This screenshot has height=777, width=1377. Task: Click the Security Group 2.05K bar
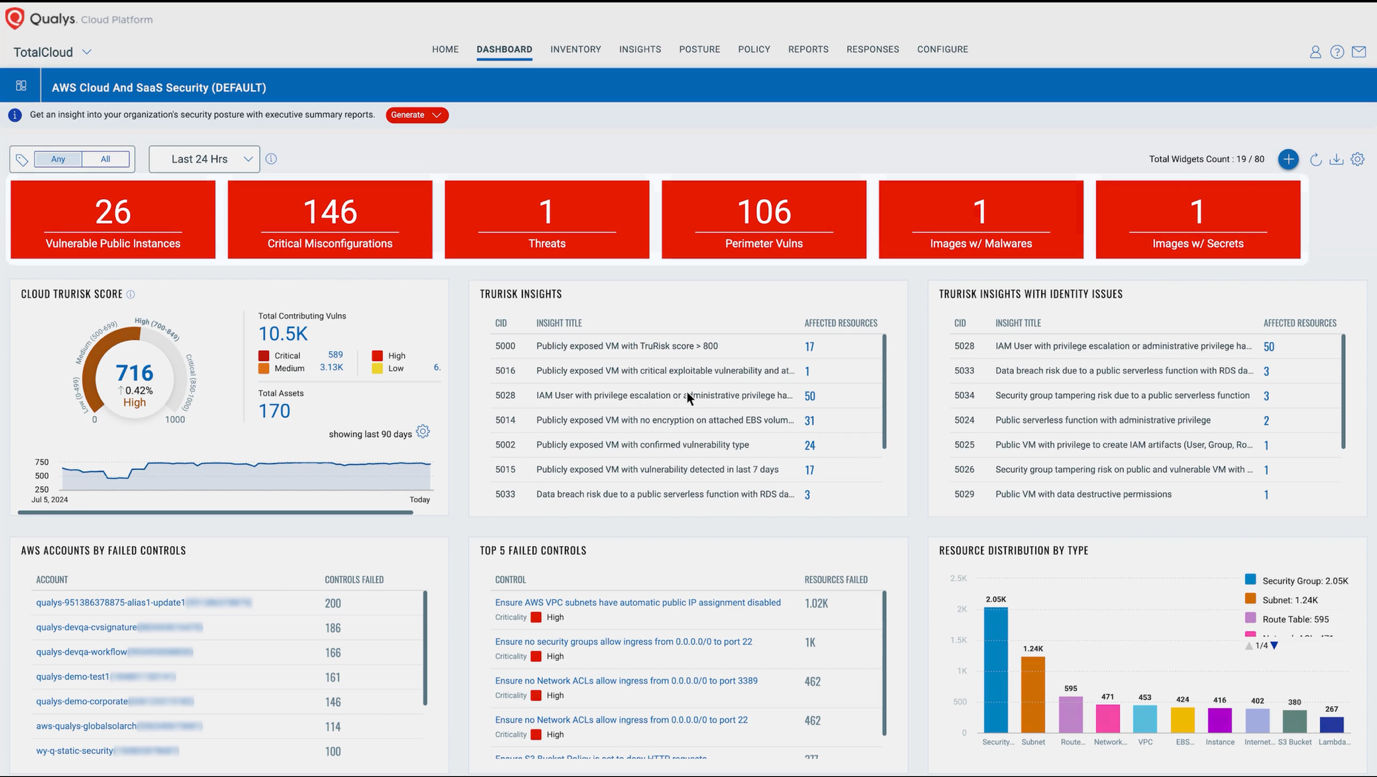click(x=996, y=670)
